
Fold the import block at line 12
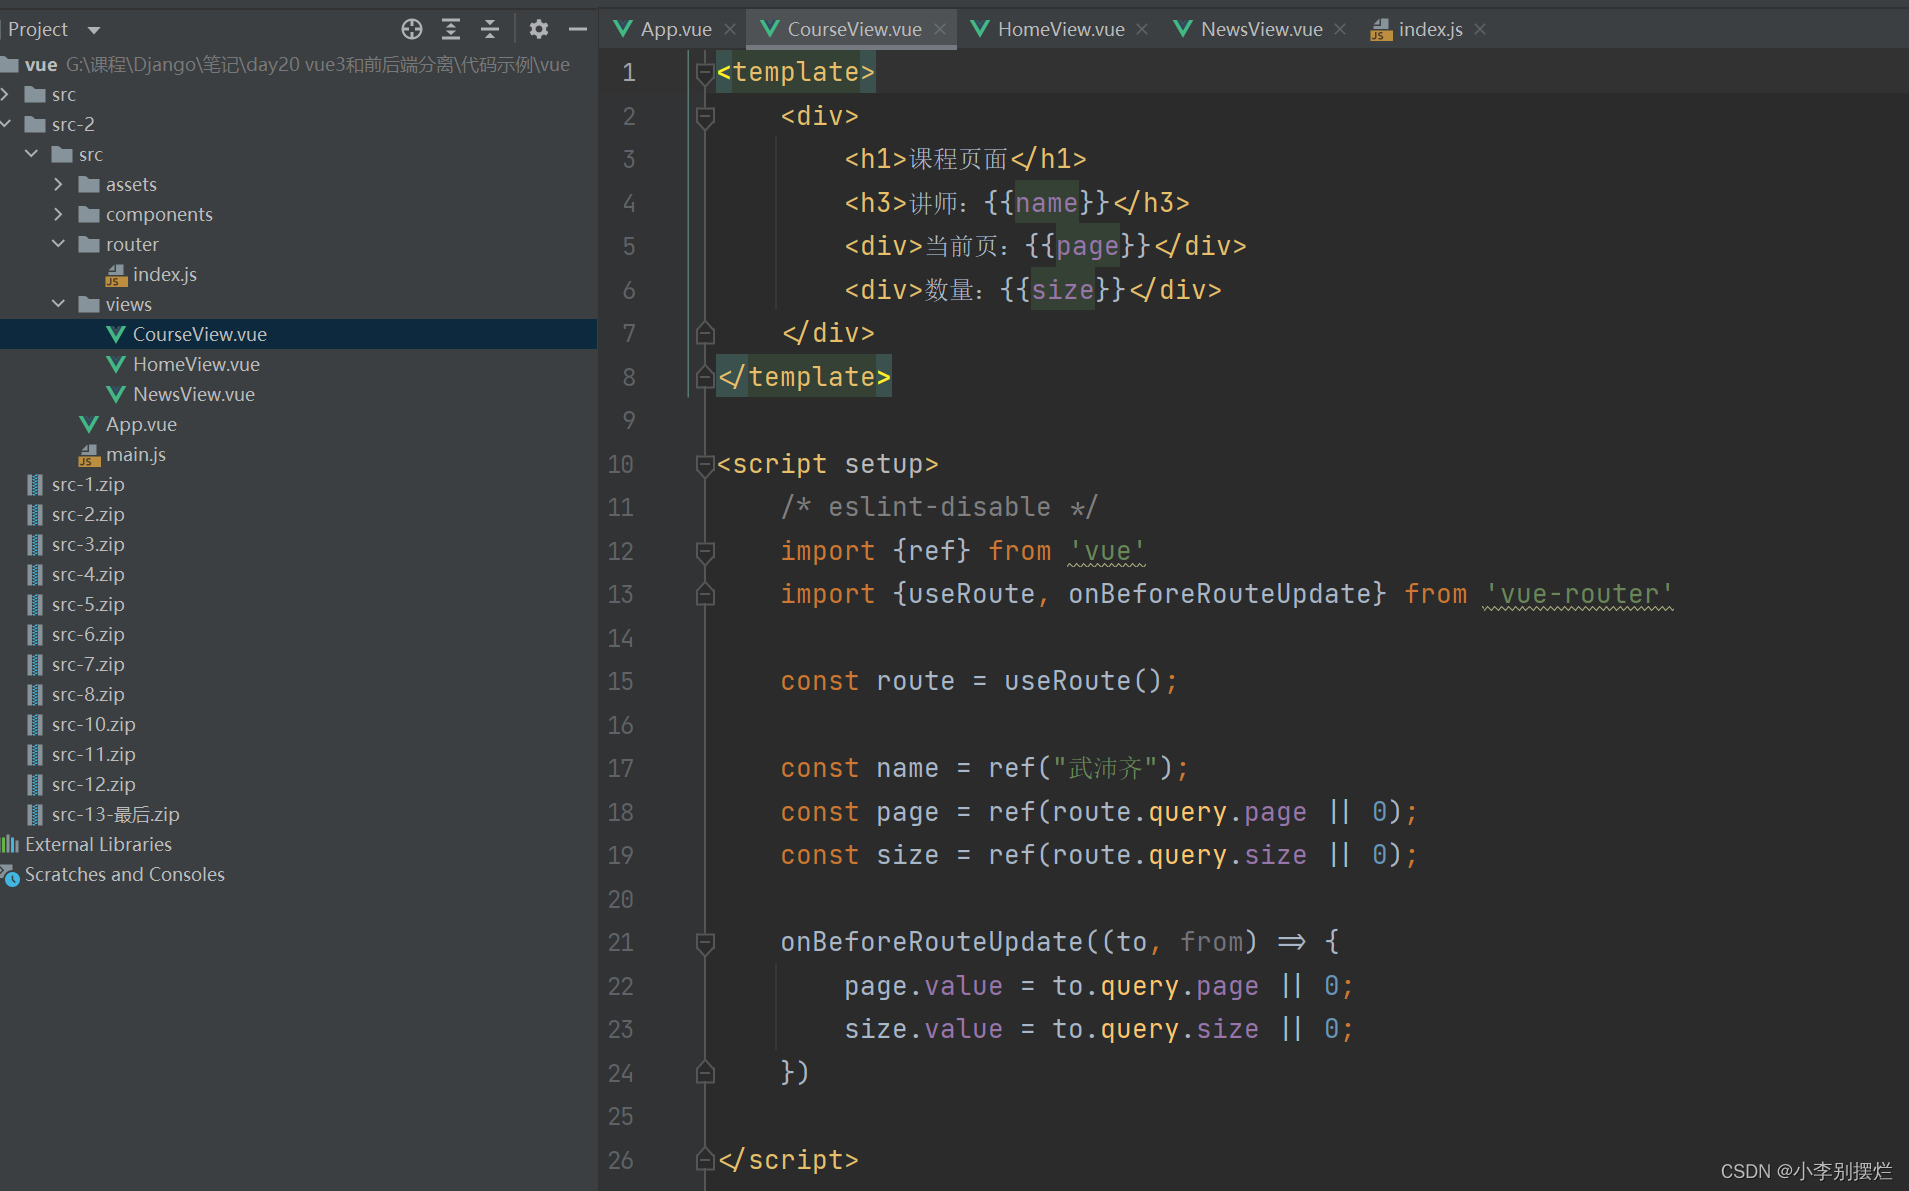pos(705,552)
